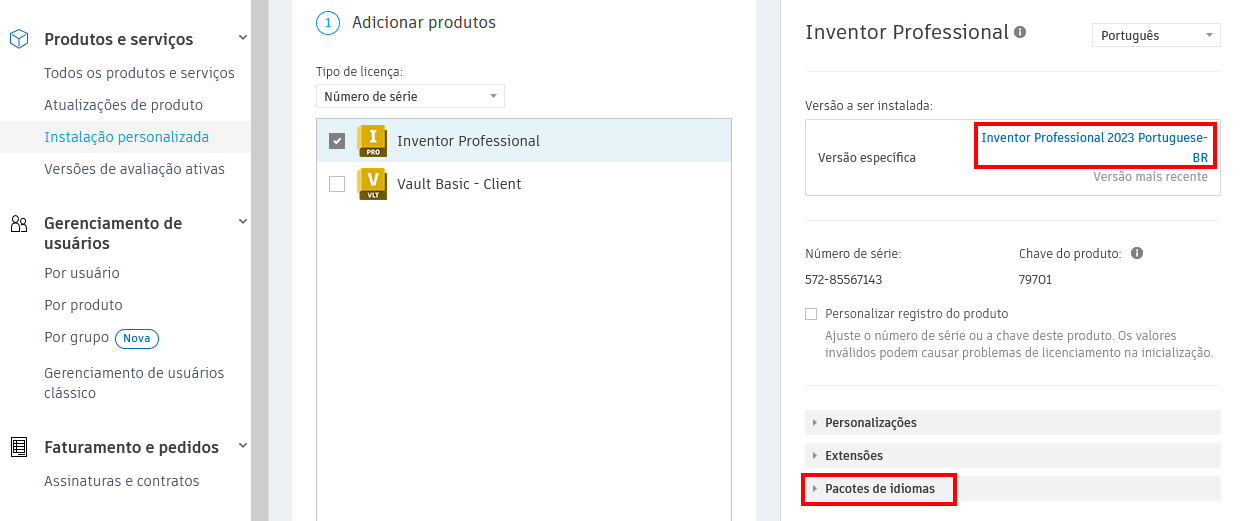Uncheck the Inventor Professional checkbox
Screen dimensions: 1241x521
pyautogui.click(x=337, y=141)
